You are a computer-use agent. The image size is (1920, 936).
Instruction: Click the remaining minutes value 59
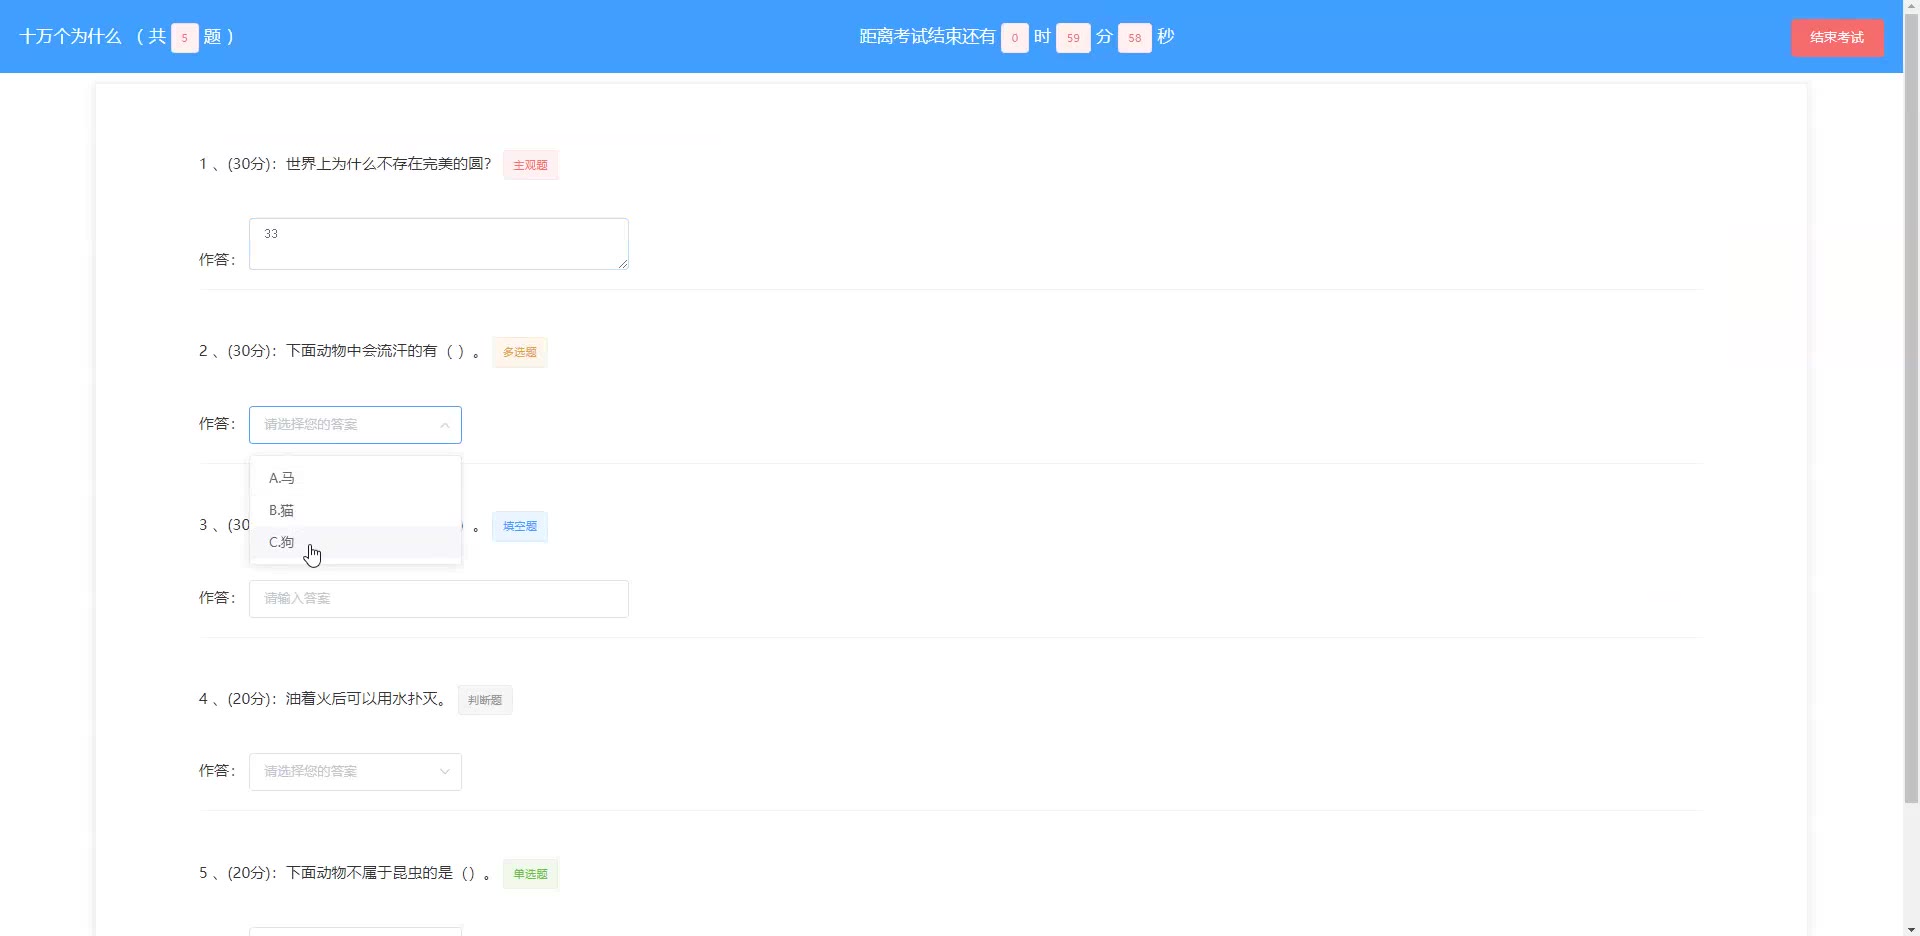[x=1073, y=38]
